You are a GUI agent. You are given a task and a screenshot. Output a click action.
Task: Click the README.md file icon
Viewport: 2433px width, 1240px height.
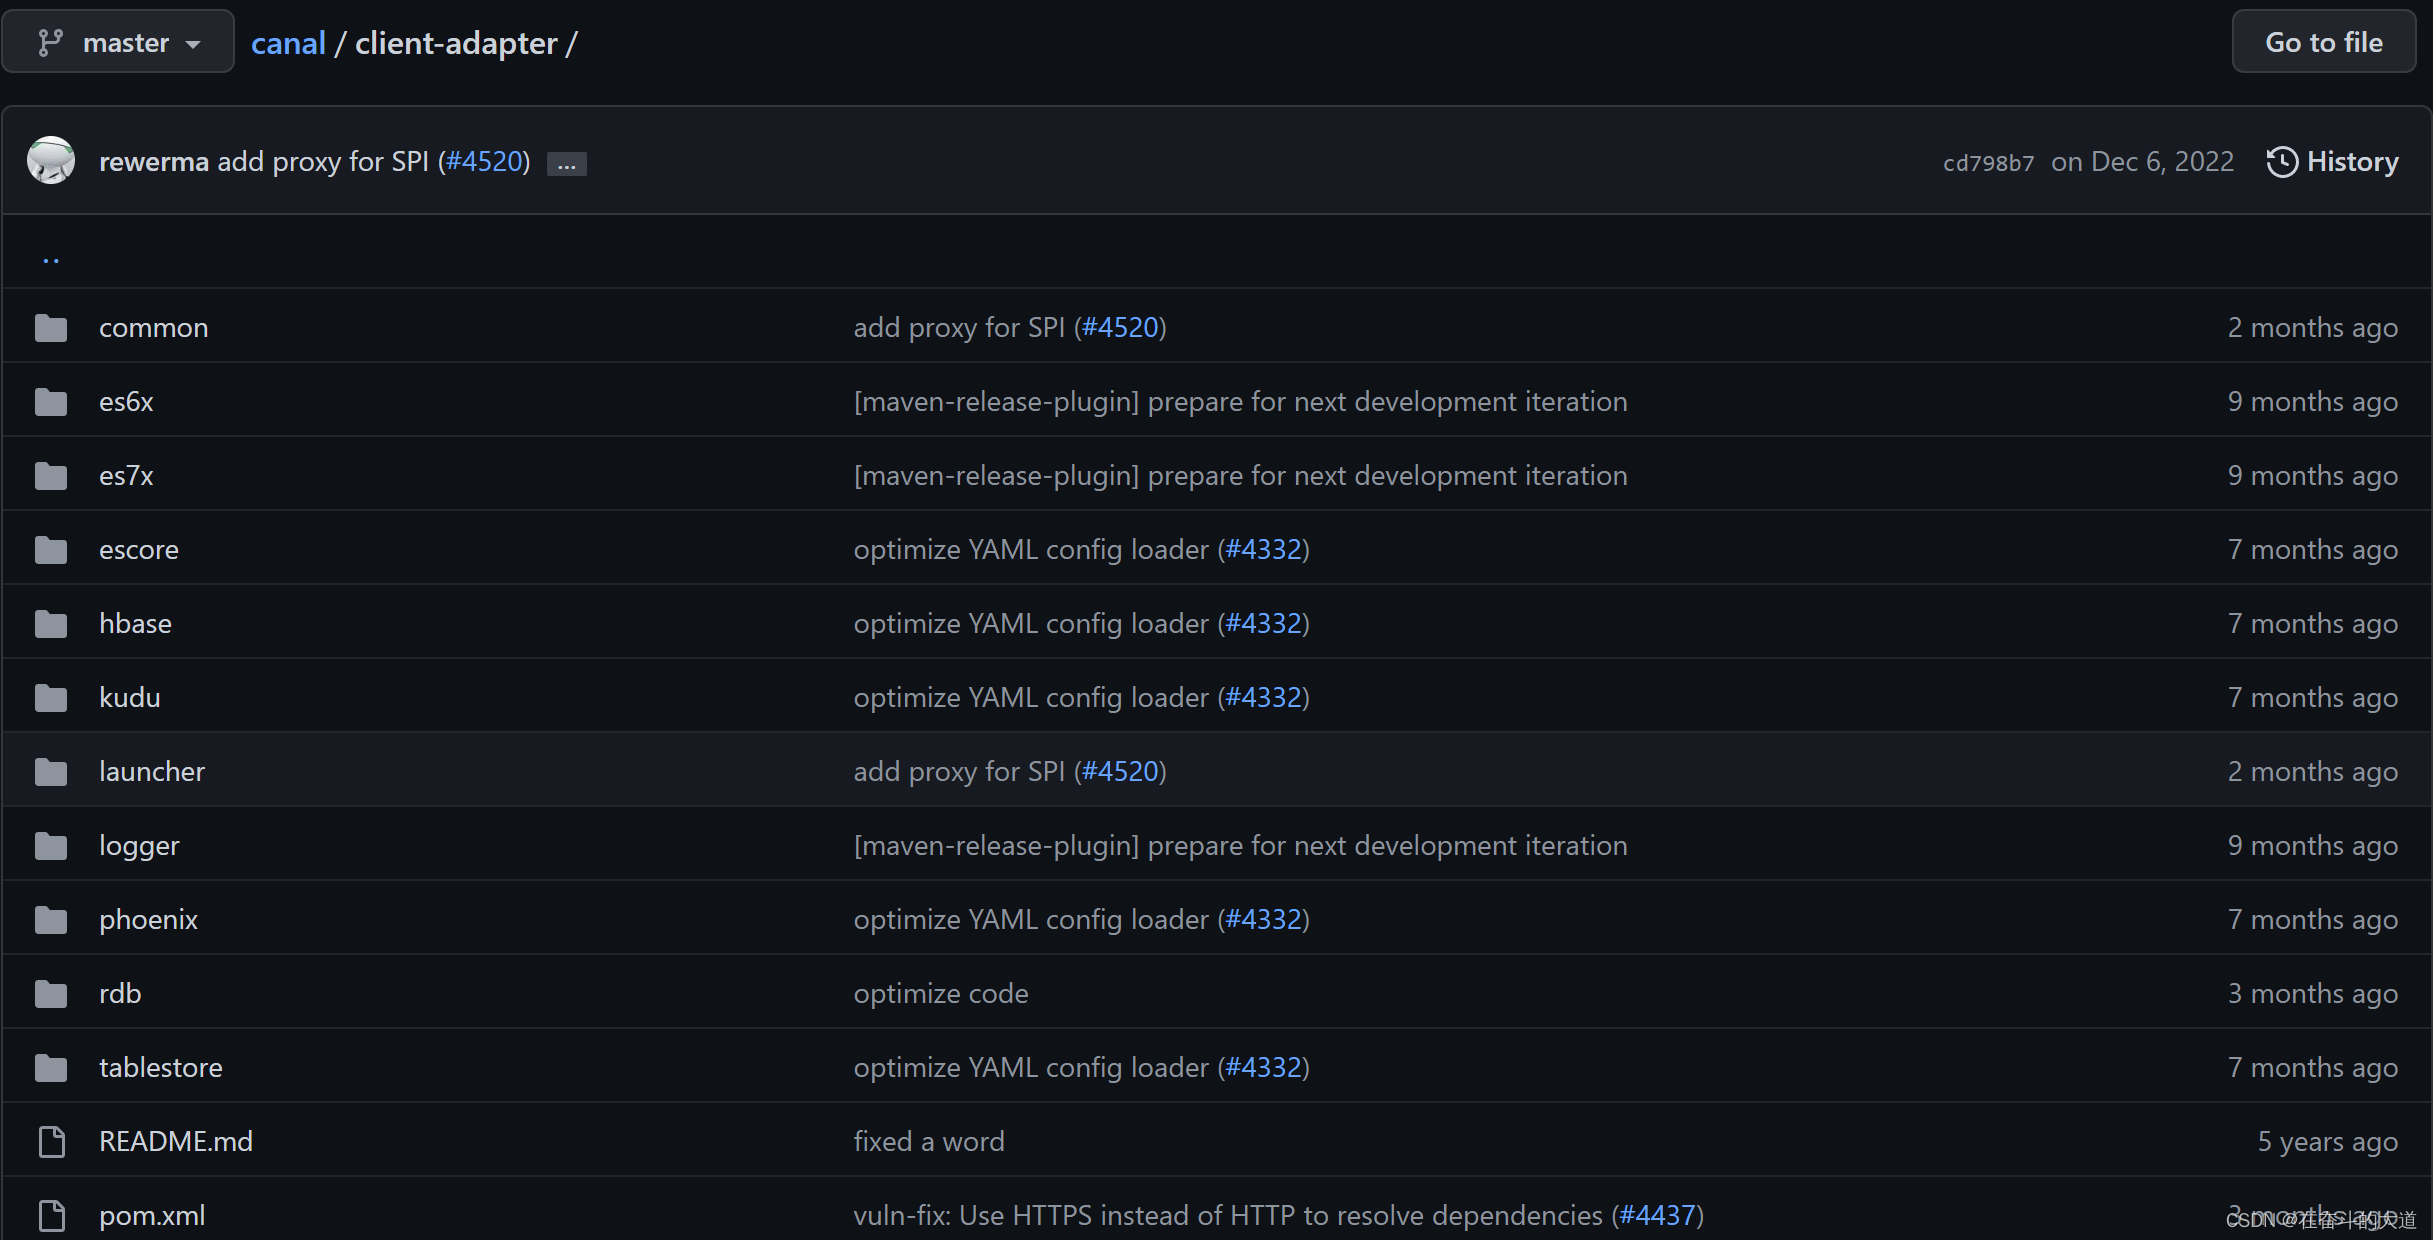pos(51,1142)
